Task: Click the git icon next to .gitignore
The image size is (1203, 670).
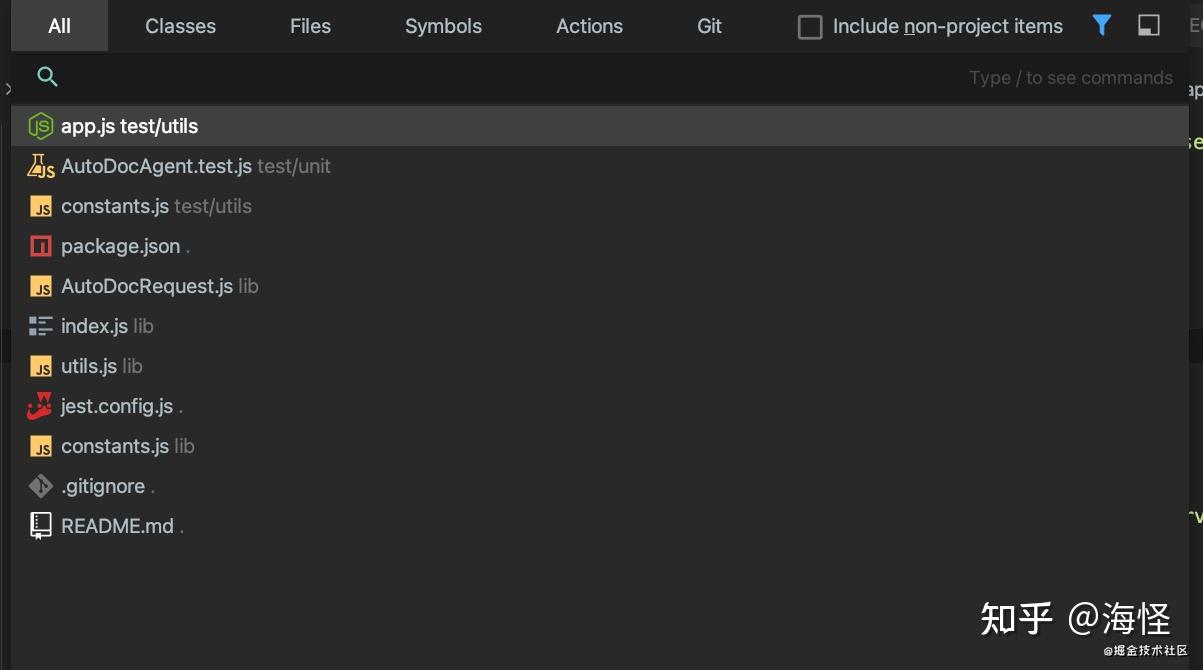Action: click(40, 486)
